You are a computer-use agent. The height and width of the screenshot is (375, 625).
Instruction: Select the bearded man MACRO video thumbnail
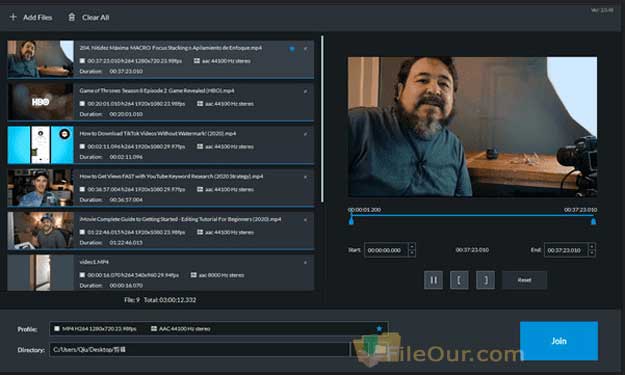pos(41,59)
